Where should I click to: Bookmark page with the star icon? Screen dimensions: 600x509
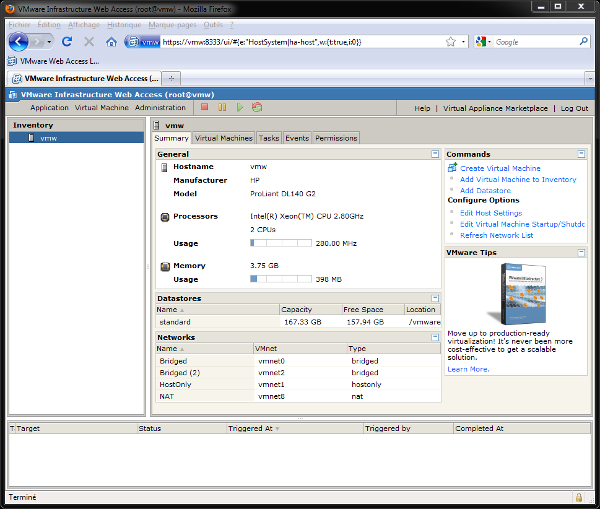tap(451, 42)
